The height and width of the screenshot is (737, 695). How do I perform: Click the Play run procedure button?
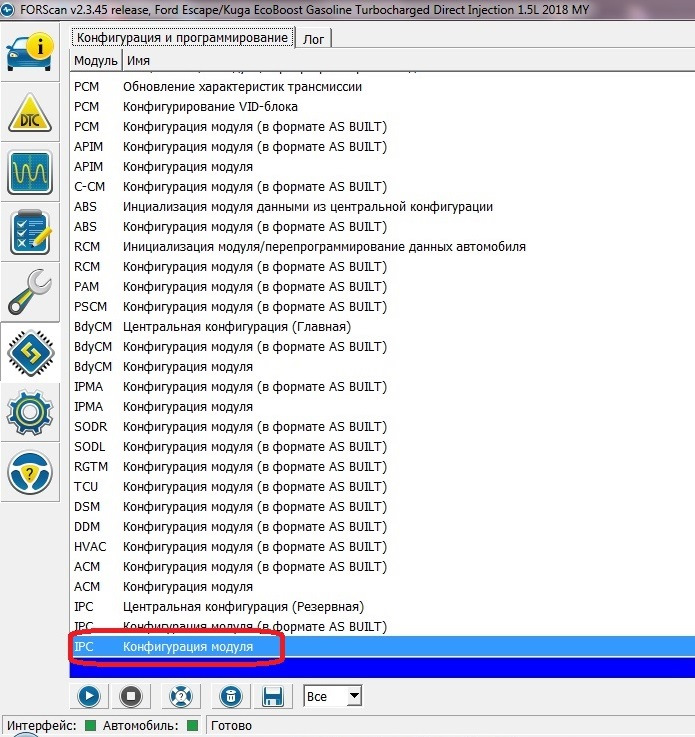[89, 696]
